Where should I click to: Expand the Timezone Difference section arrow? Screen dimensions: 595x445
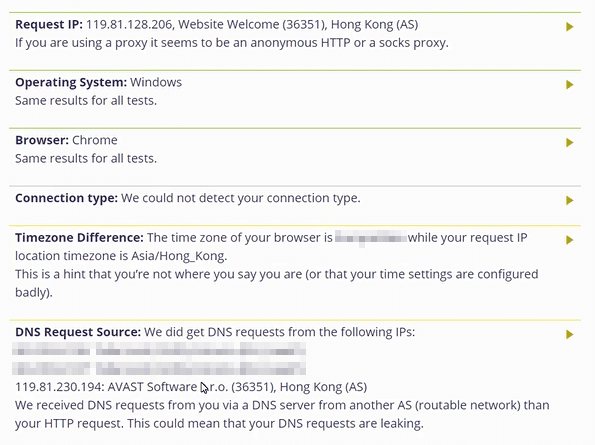point(569,240)
